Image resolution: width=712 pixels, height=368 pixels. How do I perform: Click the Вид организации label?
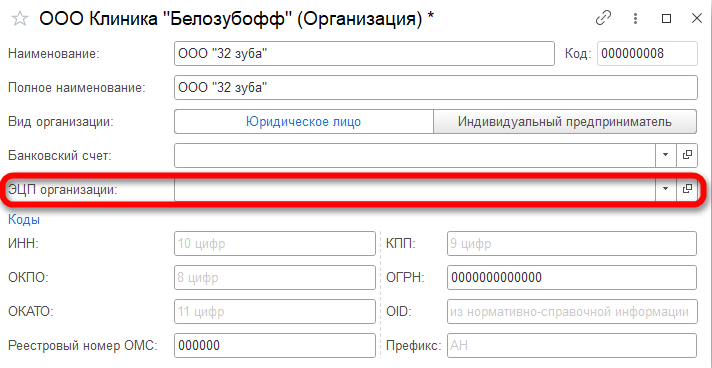click(x=61, y=122)
